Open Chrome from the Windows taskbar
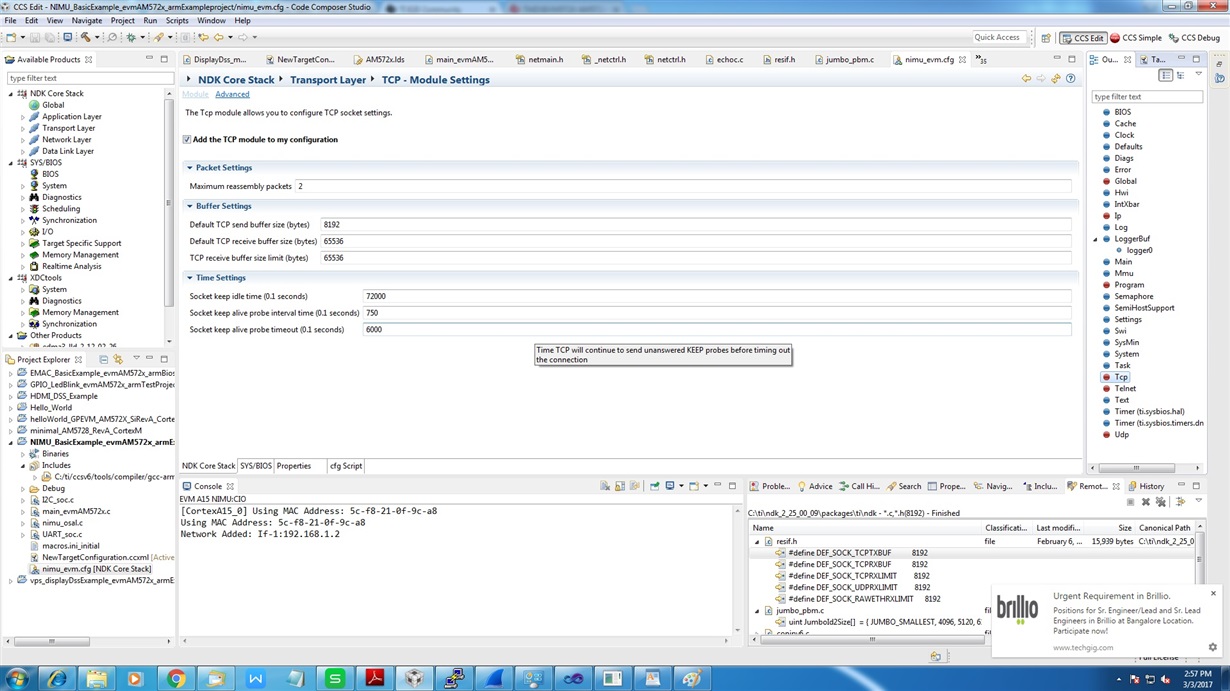The width and height of the screenshot is (1230, 691). point(175,678)
